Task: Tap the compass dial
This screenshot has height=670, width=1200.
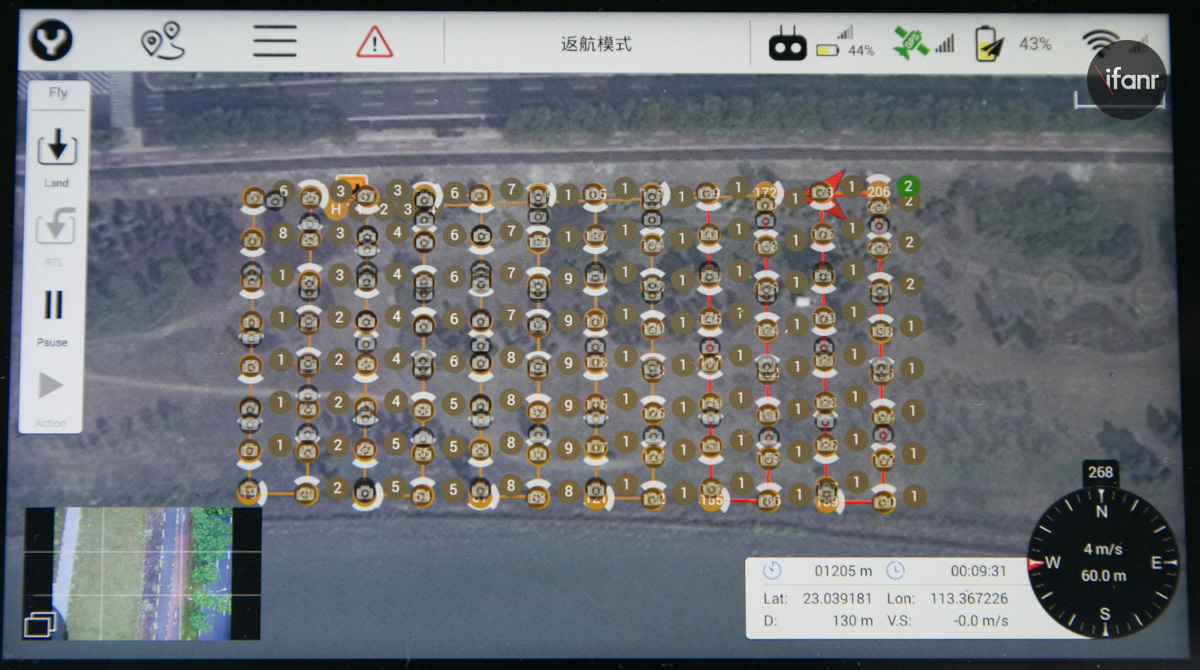Action: click(1102, 563)
